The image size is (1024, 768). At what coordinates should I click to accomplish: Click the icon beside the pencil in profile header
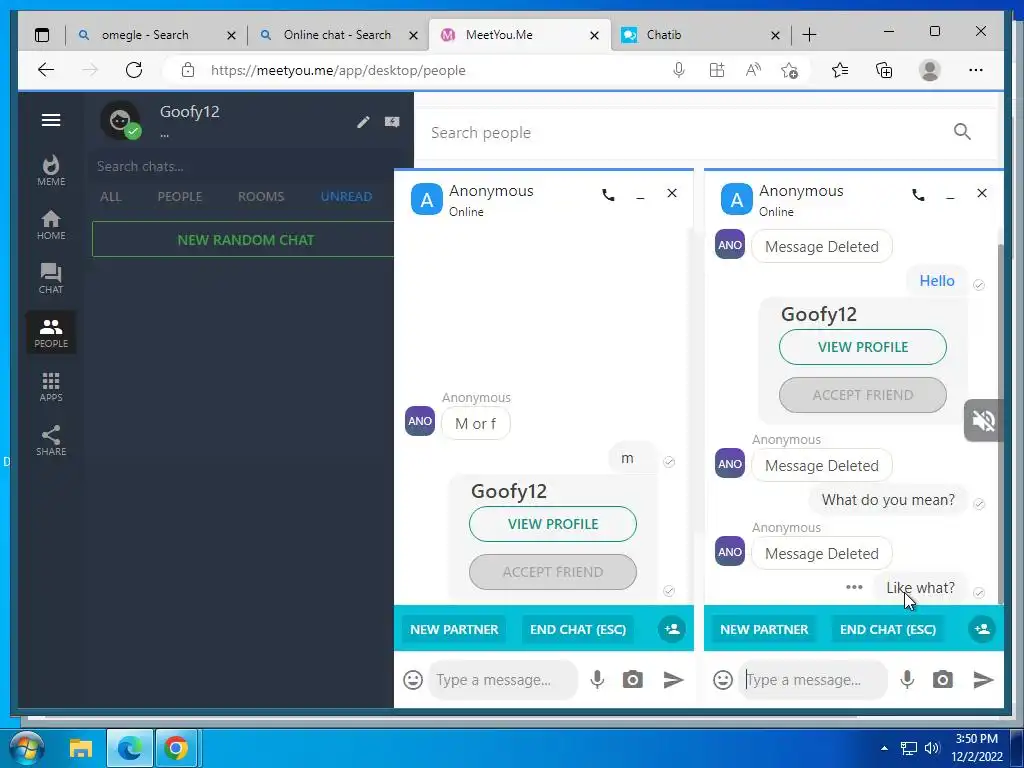point(392,121)
